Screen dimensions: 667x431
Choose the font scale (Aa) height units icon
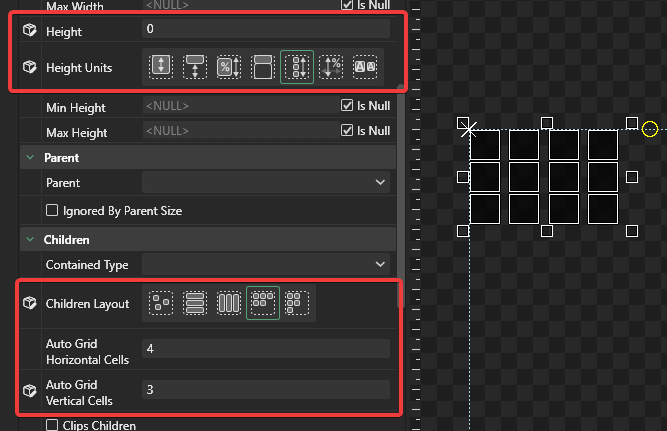coord(365,67)
